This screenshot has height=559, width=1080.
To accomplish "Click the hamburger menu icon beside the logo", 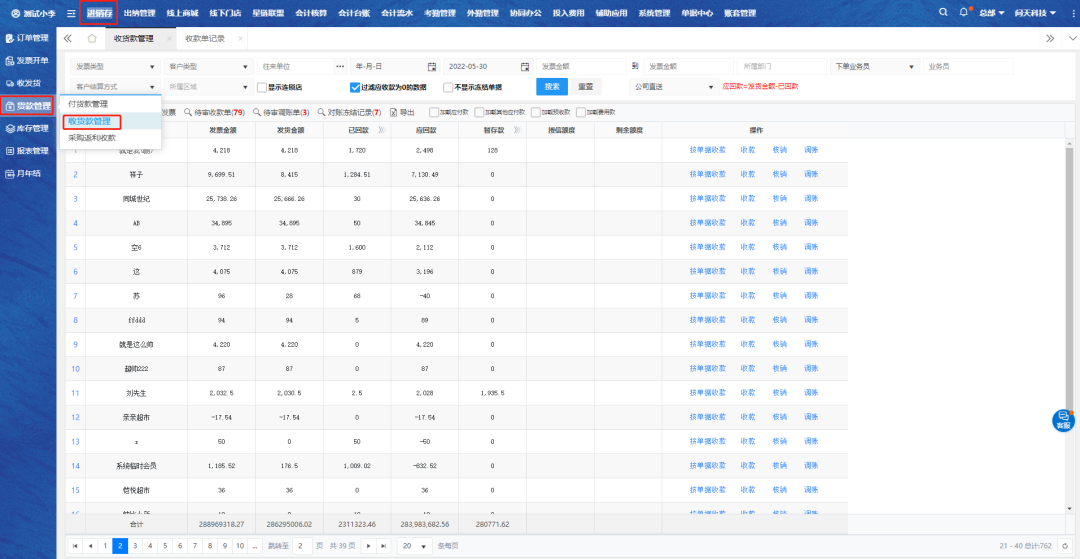I will (x=71, y=13).
